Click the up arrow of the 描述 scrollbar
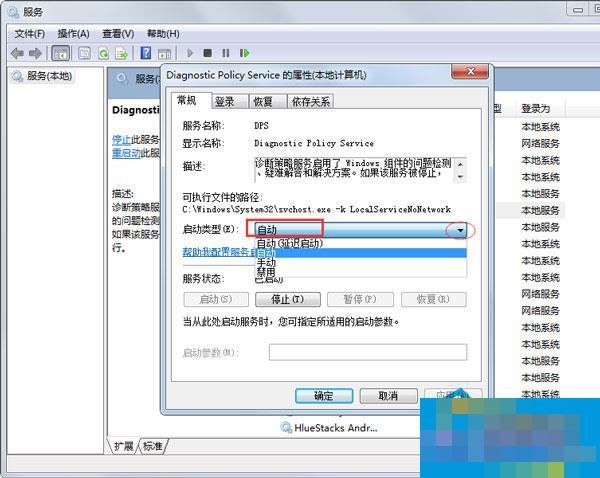This screenshot has height=478, width=600. (460, 164)
